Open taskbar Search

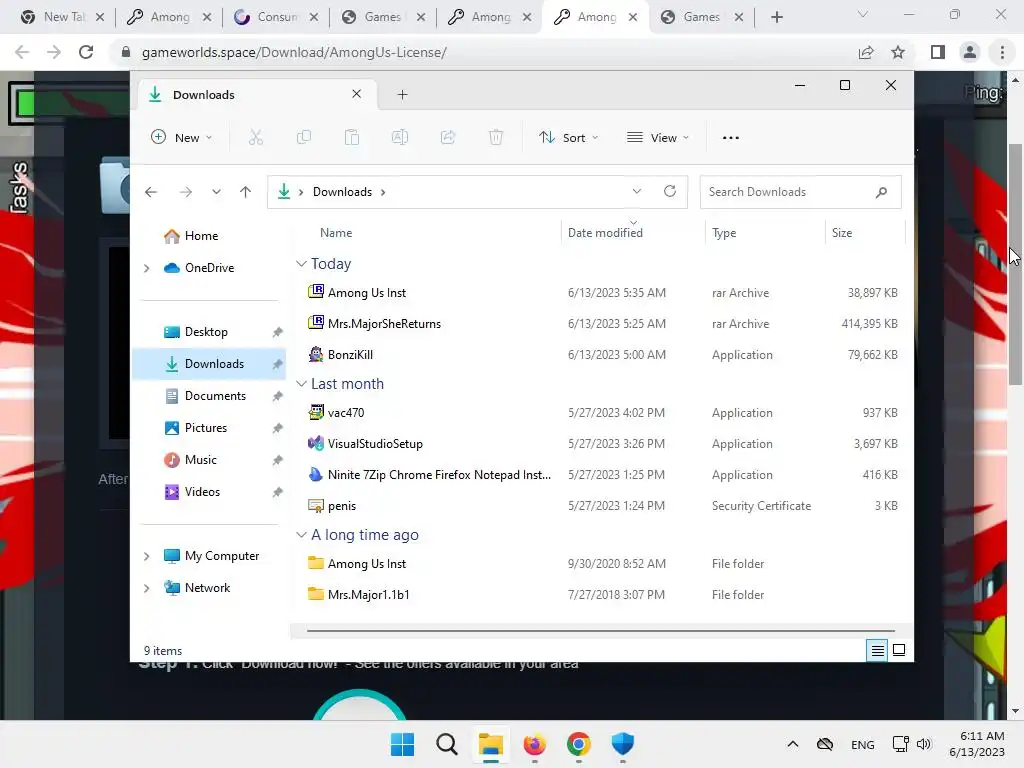click(x=447, y=744)
